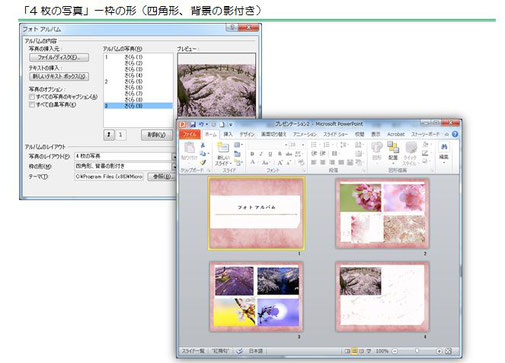The image size is (505, 363).
Task: Click the Undo arrow in PowerPoint
Action: click(x=201, y=124)
